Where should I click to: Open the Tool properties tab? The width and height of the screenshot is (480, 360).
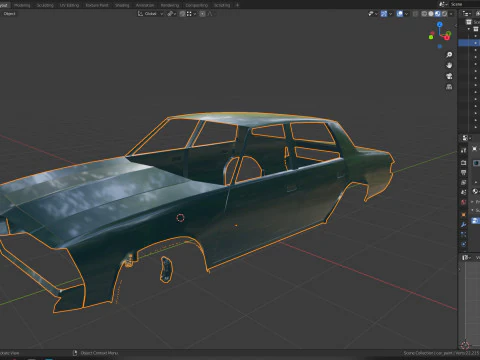coord(463,150)
